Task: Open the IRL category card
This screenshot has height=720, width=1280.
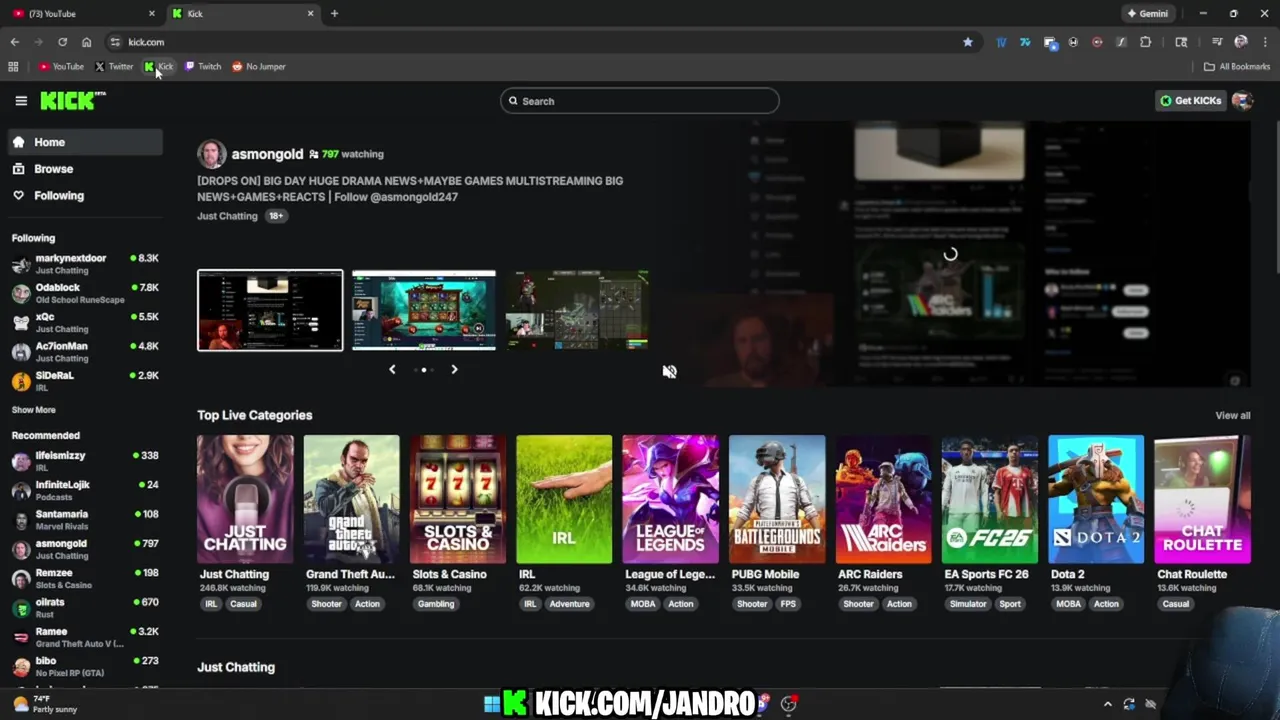Action: click(x=564, y=499)
